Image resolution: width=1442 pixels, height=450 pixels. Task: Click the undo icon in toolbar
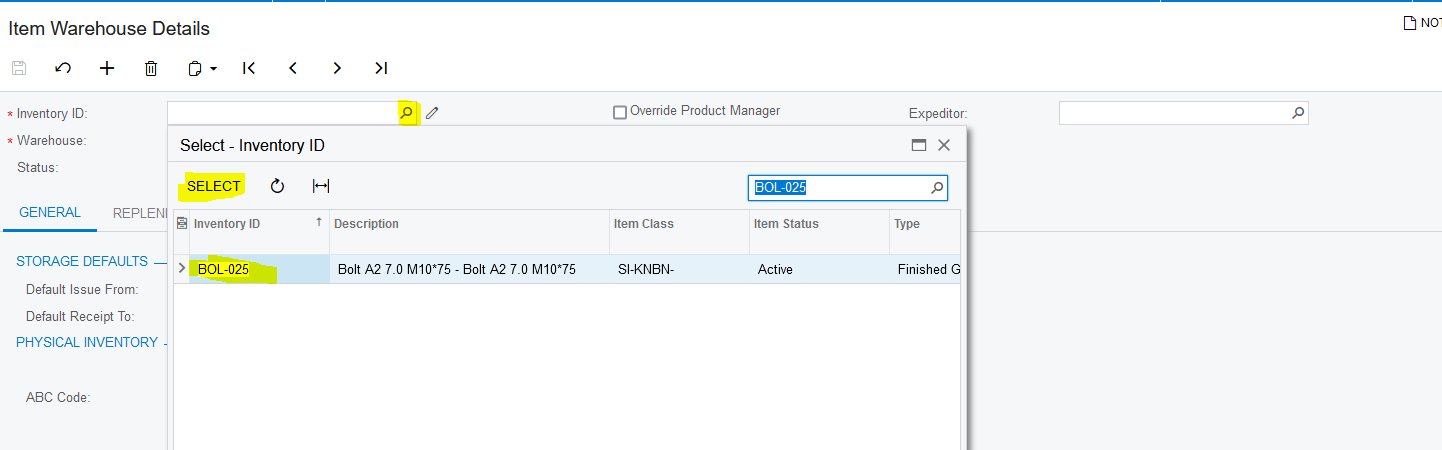pyautogui.click(x=63, y=68)
